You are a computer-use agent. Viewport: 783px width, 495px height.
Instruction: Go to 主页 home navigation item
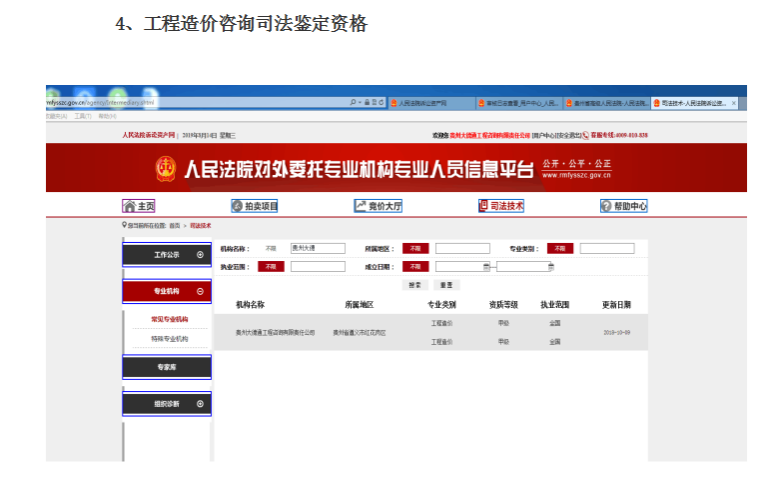(x=139, y=206)
